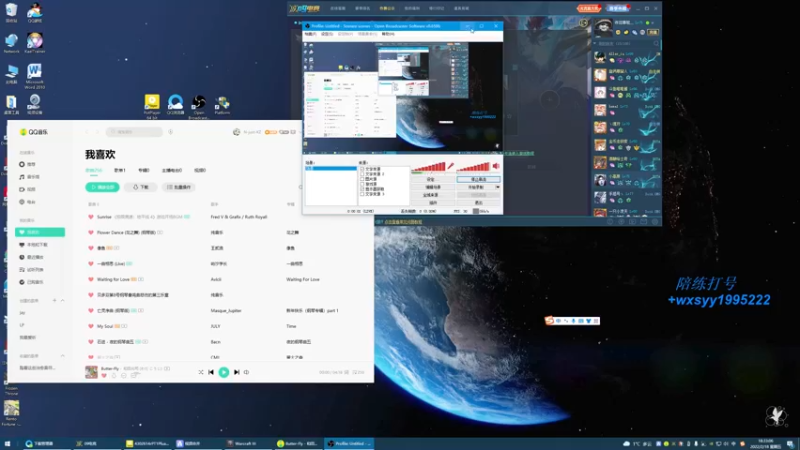The width and height of the screenshot is (800, 450).
Task: Select the highlighted green favorites sidebar item
Action: click(x=40, y=232)
